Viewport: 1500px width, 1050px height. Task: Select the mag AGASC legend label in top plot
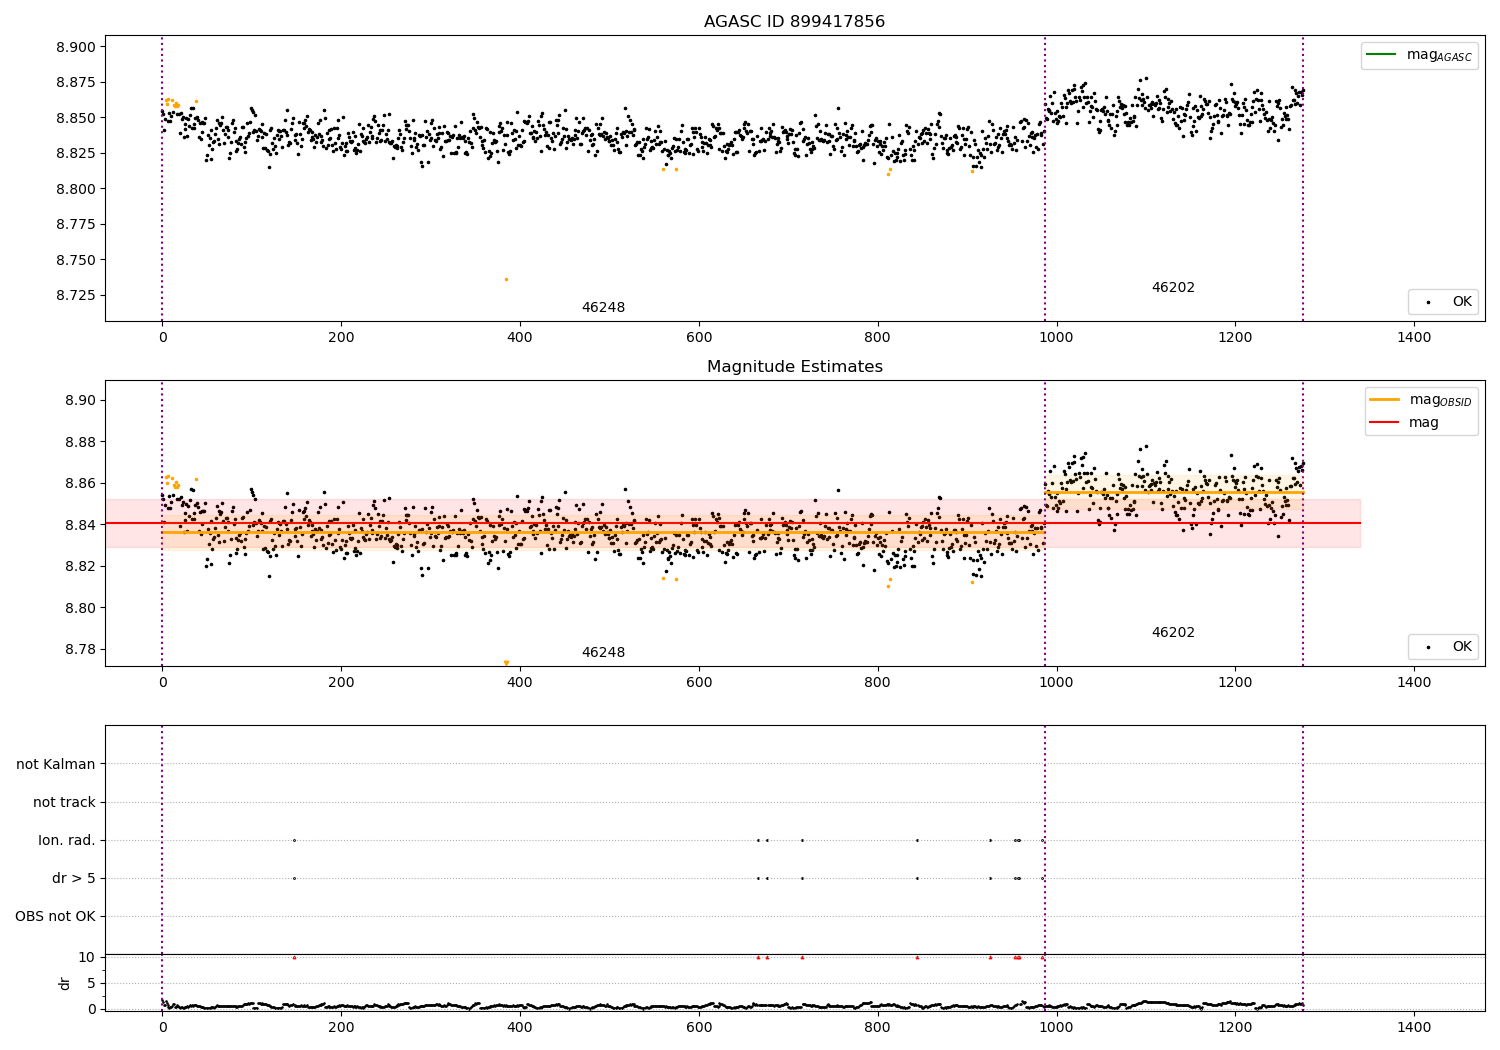[x=1439, y=55]
